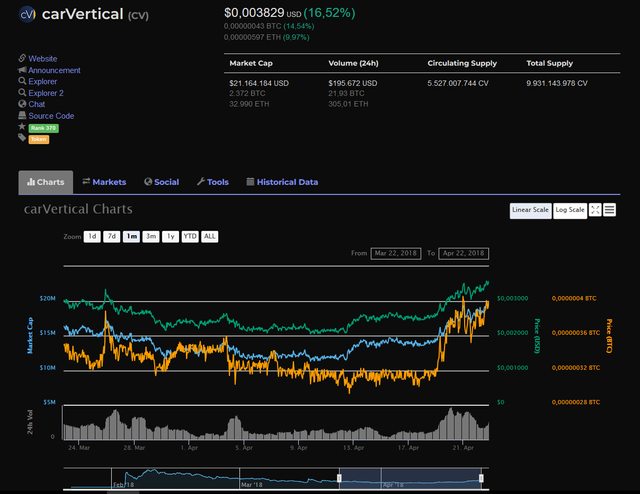Click the chain link icon beside Website

pos(22,58)
